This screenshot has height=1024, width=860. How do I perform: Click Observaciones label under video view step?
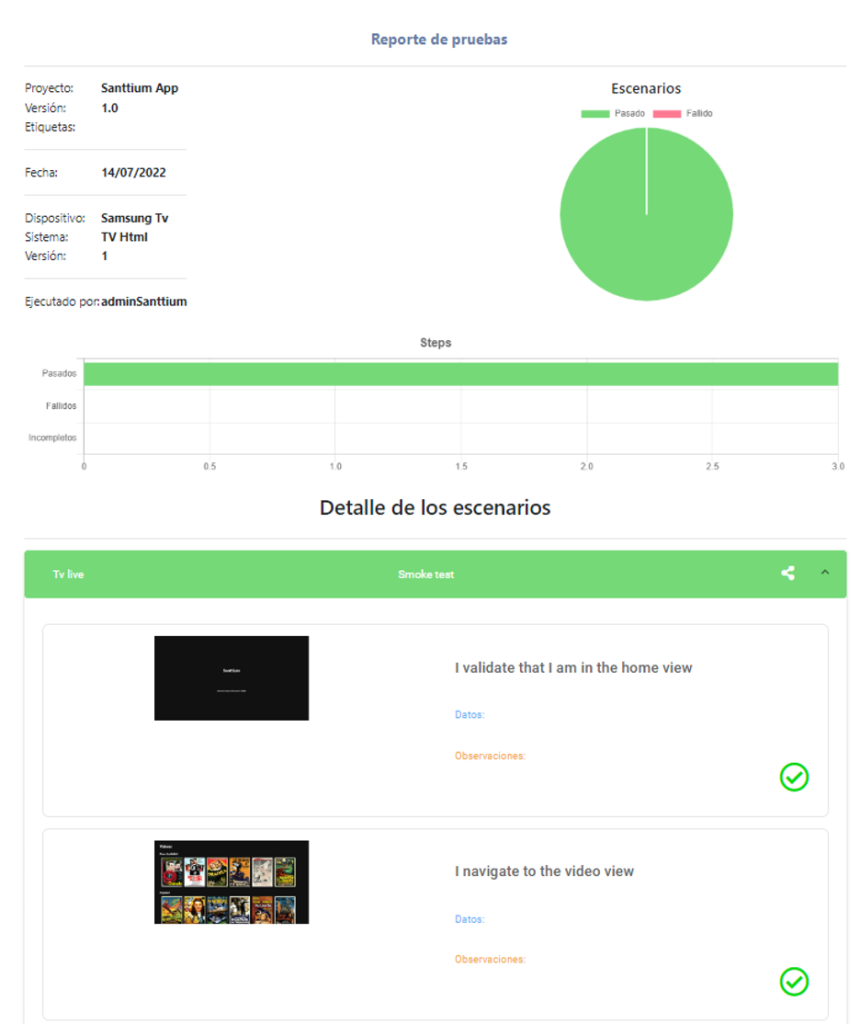pos(490,959)
